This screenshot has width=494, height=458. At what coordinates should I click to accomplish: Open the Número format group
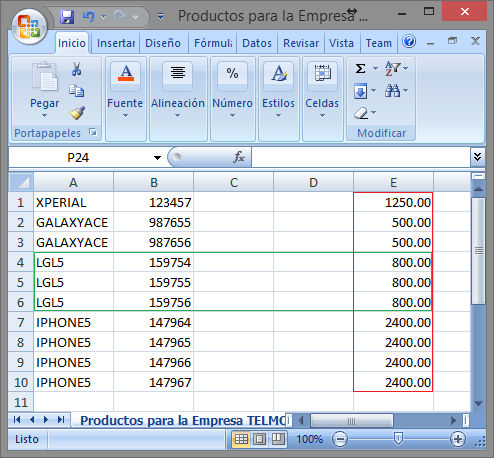point(232,99)
